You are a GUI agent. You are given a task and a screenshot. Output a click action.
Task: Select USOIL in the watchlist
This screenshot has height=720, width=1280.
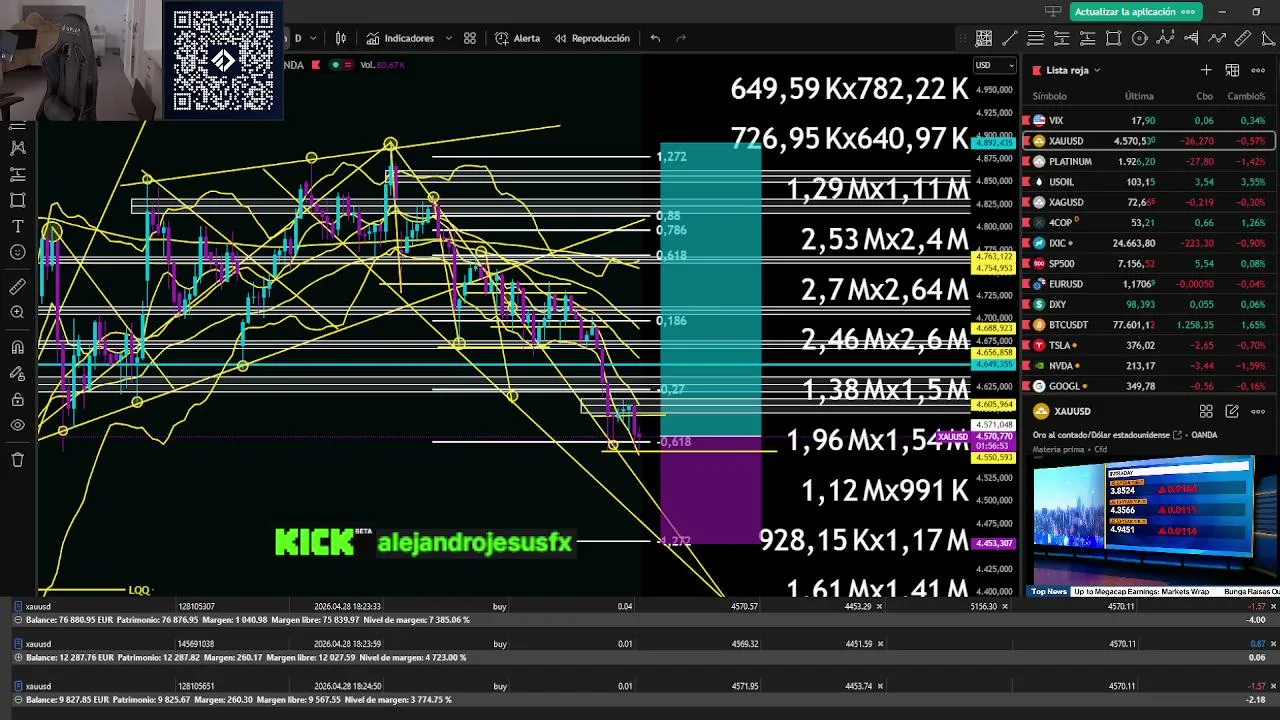tap(1149, 182)
